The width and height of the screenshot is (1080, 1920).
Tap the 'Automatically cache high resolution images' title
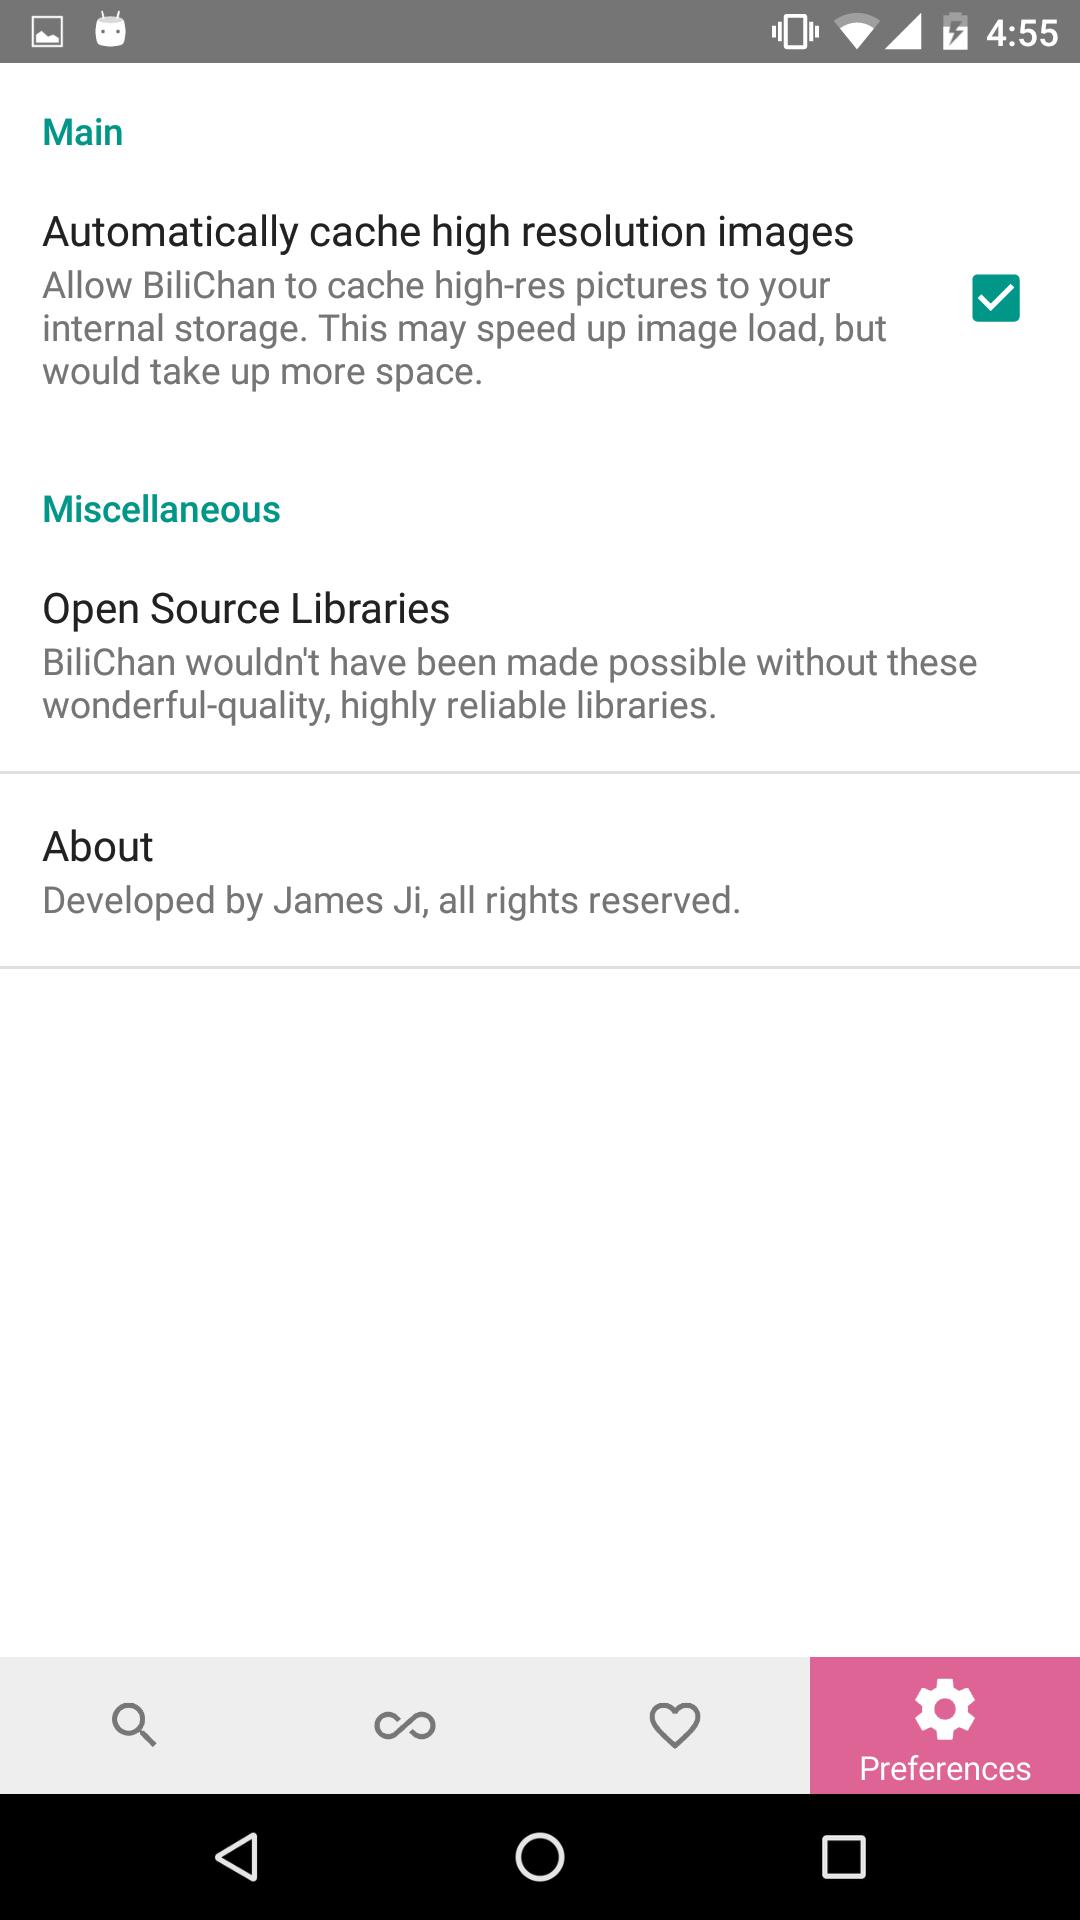point(448,232)
